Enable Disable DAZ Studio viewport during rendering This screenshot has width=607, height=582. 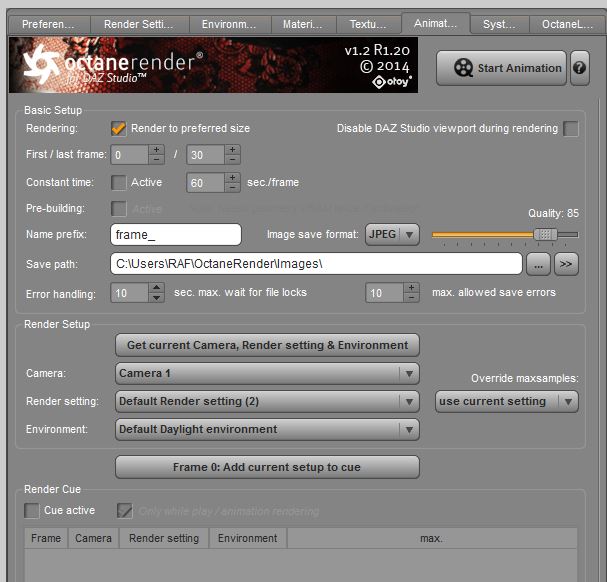(x=571, y=128)
